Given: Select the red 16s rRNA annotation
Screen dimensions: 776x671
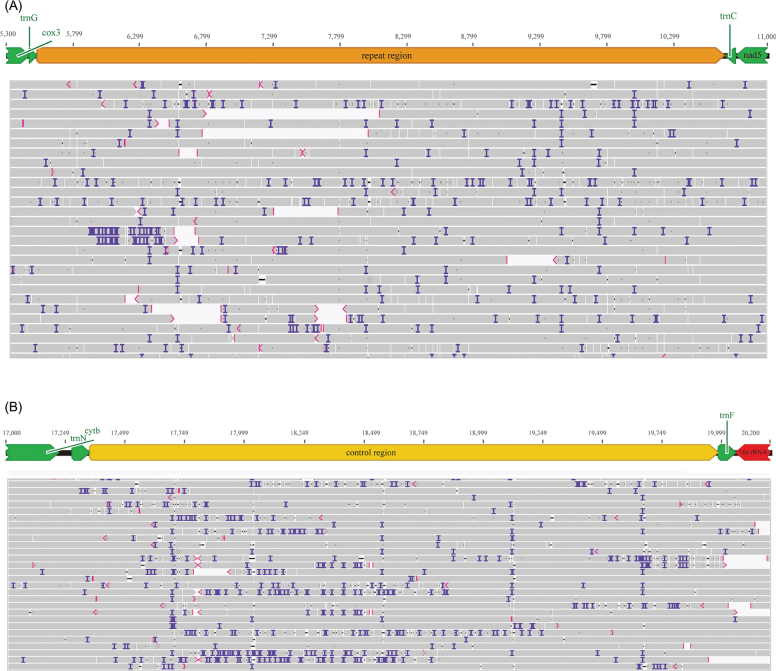Looking at the screenshot, I should click(x=754, y=452).
